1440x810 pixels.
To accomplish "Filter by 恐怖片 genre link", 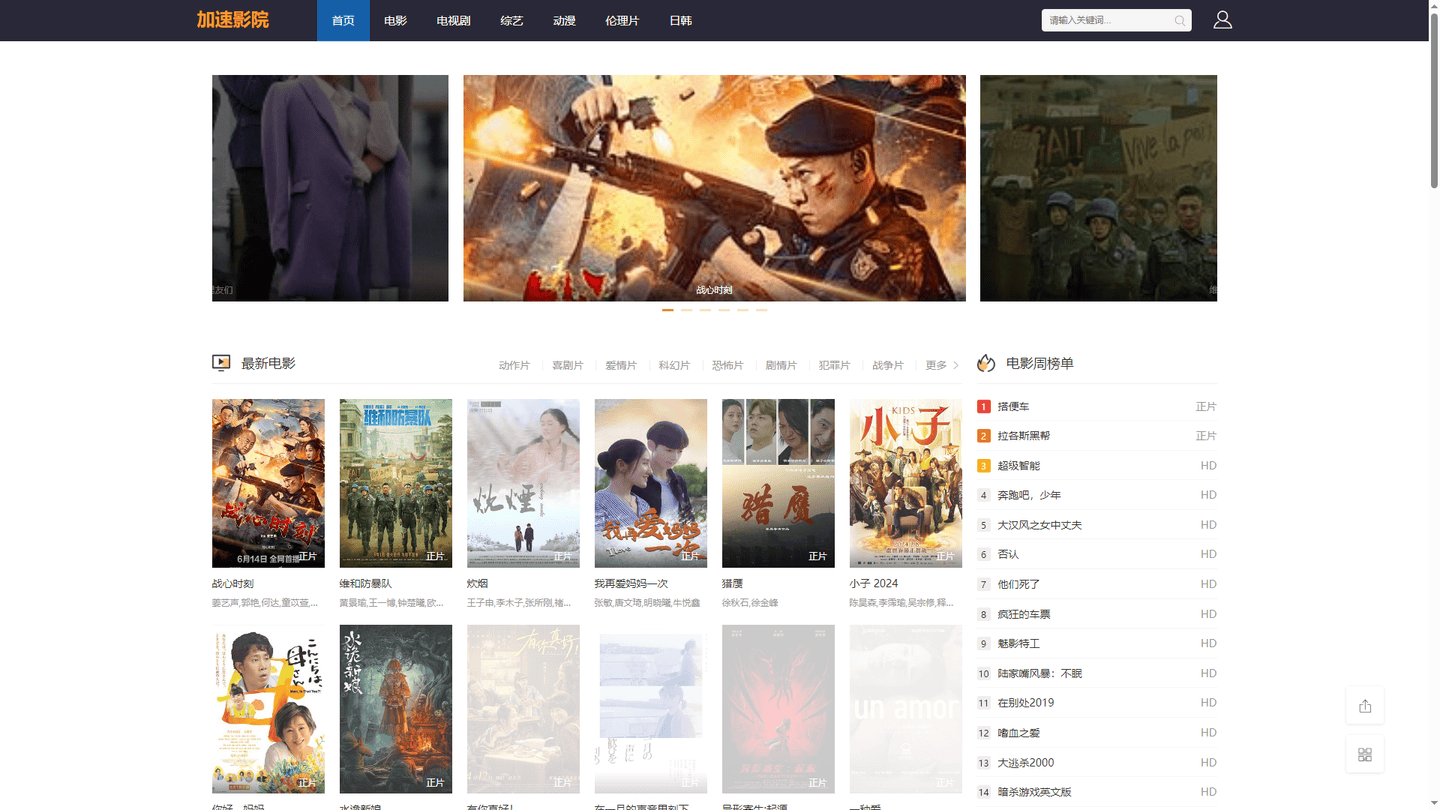I will [x=727, y=365].
